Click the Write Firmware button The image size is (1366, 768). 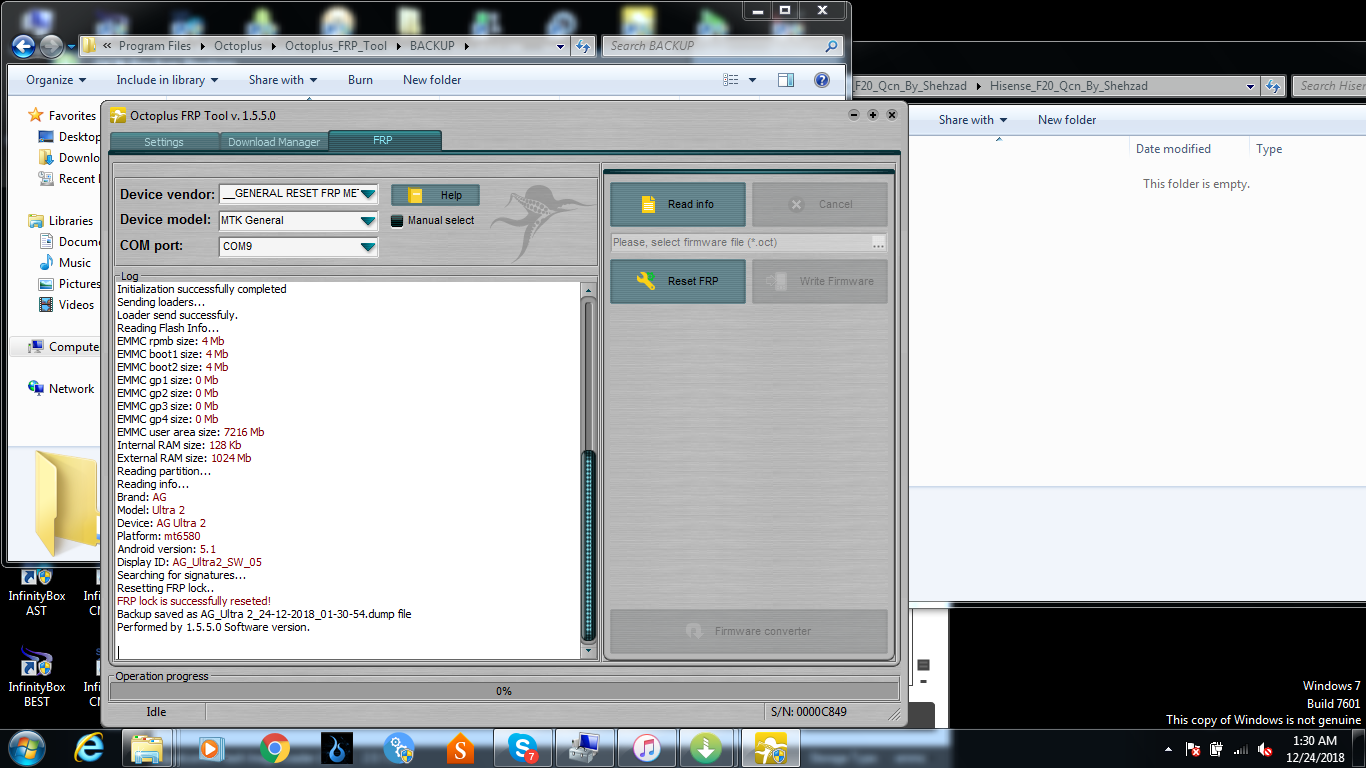tap(820, 281)
